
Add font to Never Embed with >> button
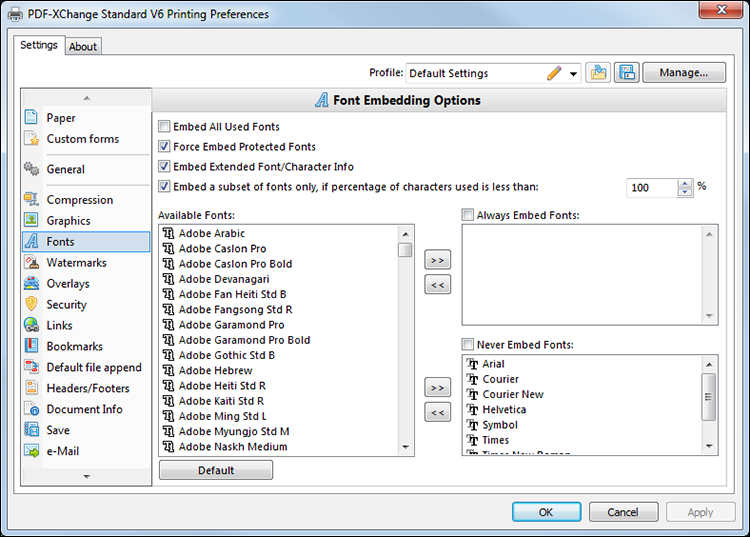pyautogui.click(x=438, y=388)
